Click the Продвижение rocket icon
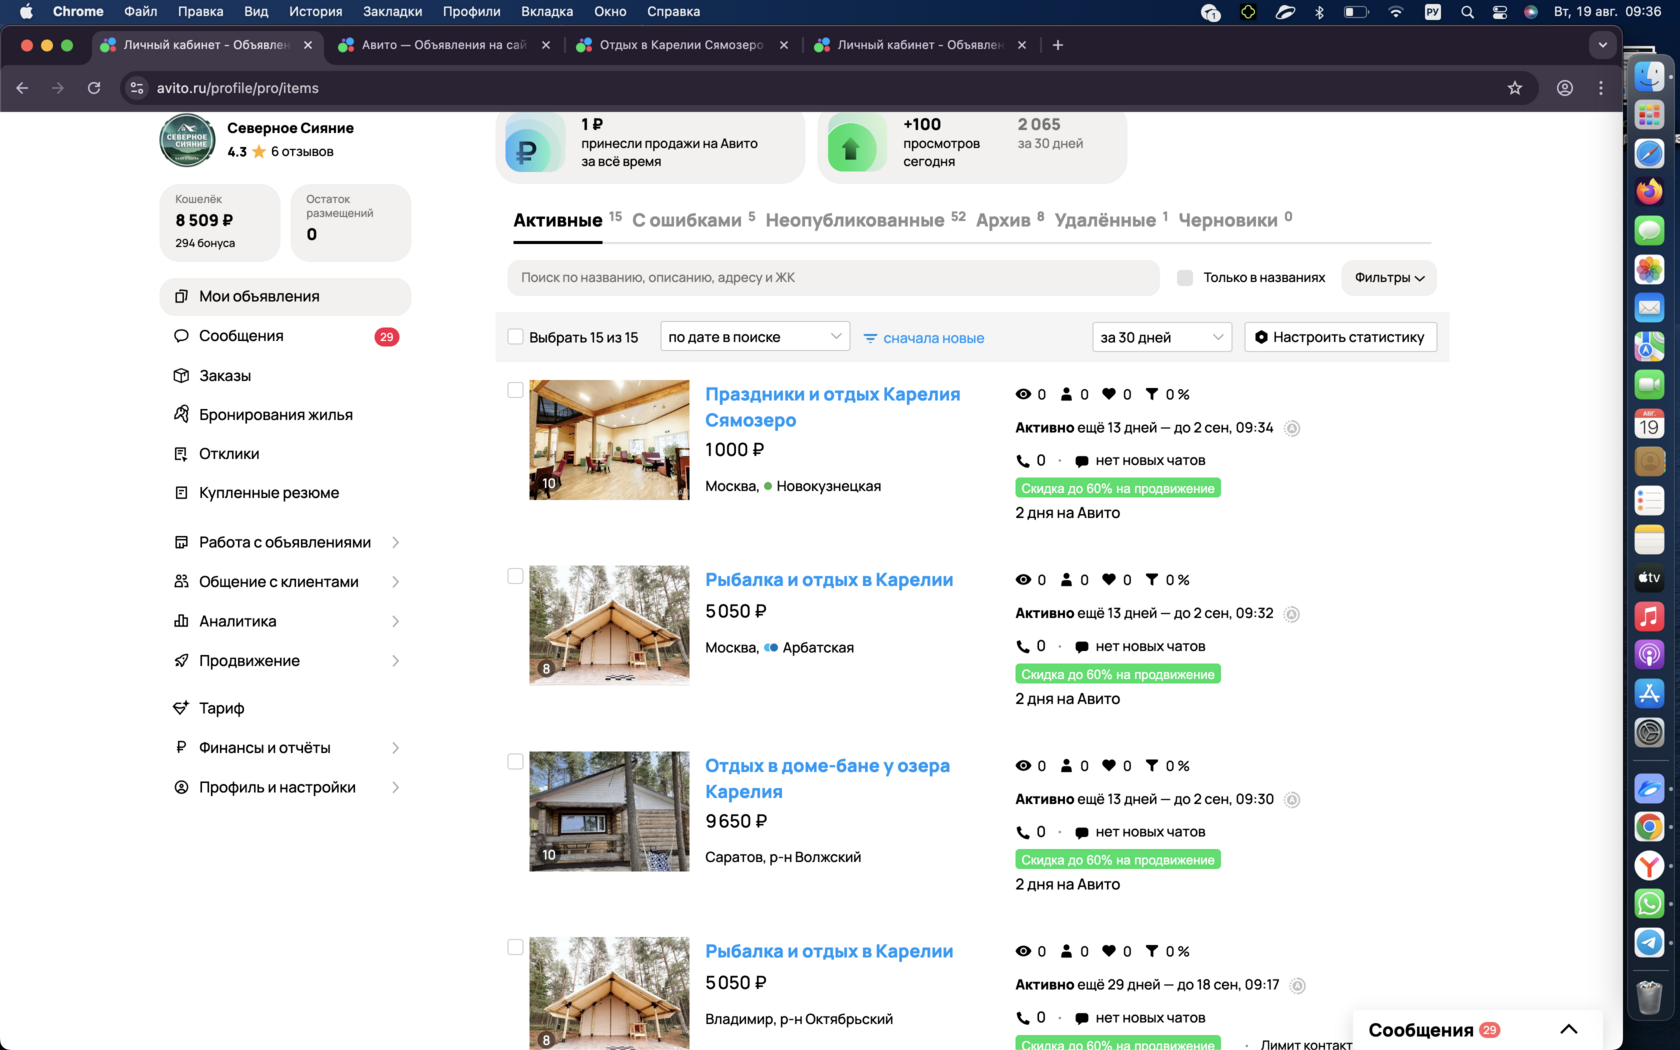This screenshot has height=1050, width=1680. coord(181,661)
